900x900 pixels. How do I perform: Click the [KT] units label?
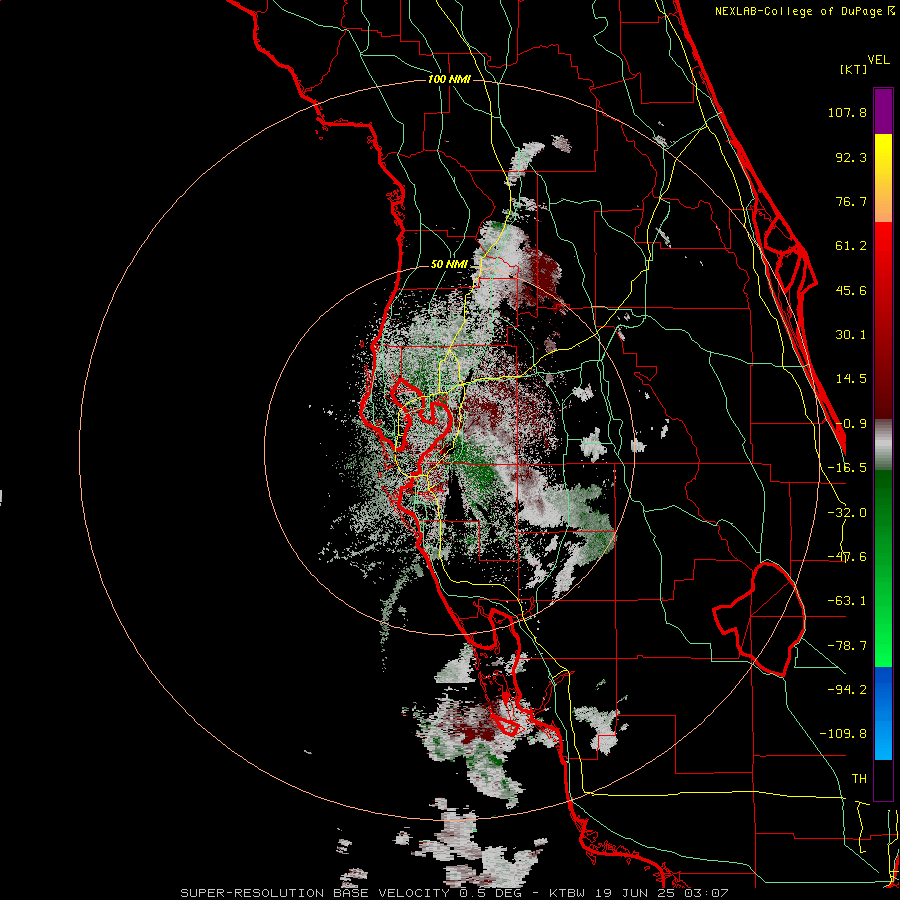(x=854, y=69)
